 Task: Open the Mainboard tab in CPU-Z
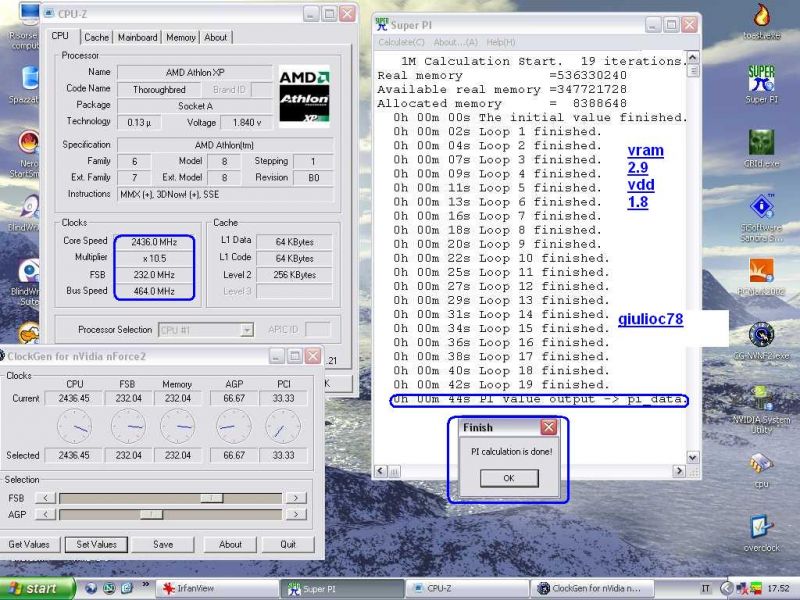pyautogui.click(x=137, y=37)
